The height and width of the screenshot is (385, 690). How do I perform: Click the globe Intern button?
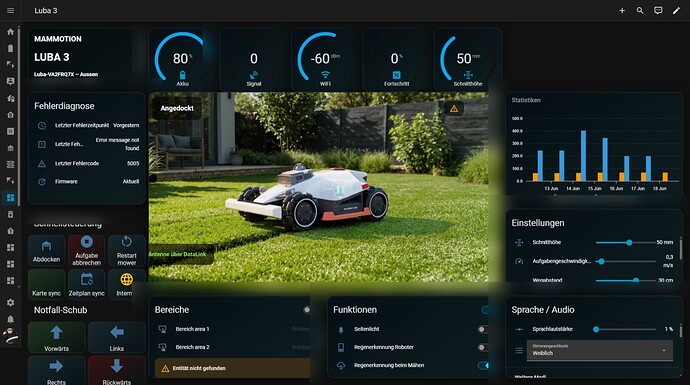pyautogui.click(x=126, y=284)
